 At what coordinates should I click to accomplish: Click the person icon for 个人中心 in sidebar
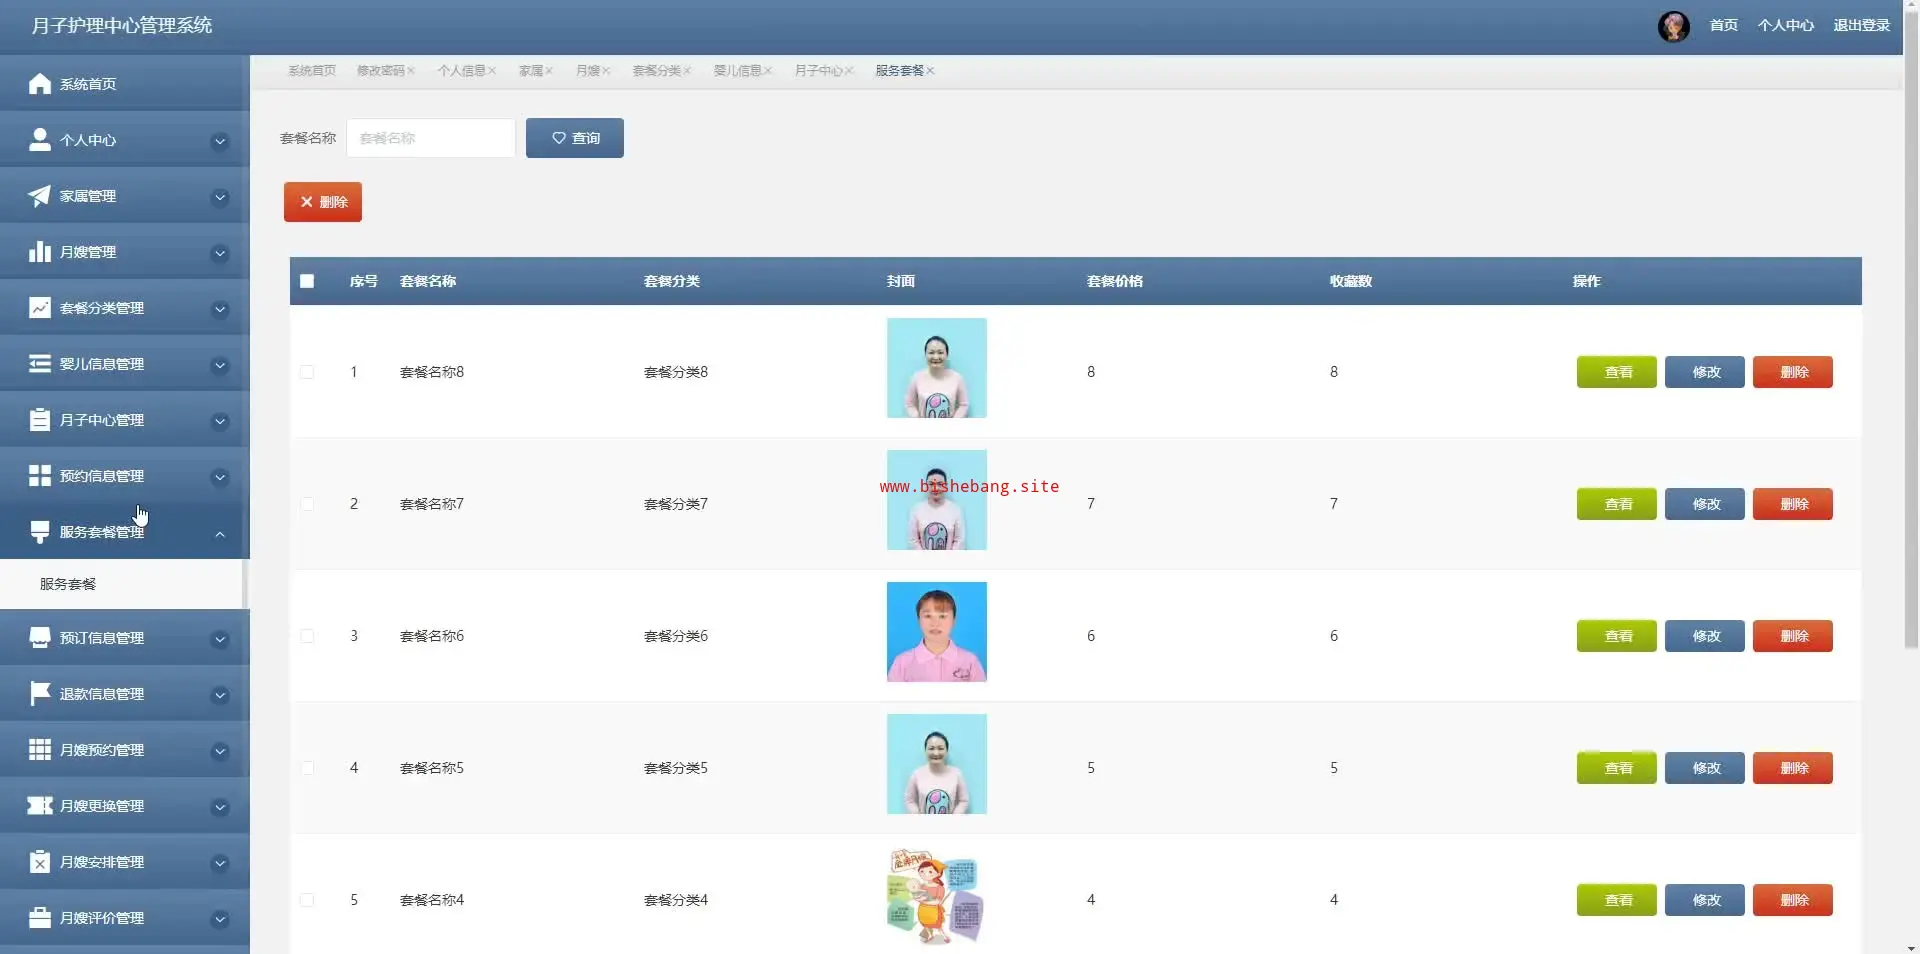(x=40, y=140)
